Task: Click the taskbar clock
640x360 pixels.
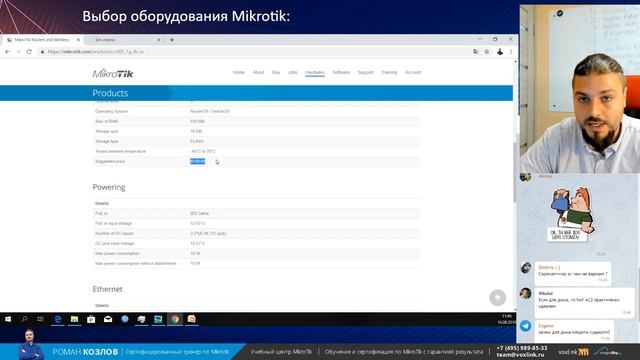Action: (x=506, y=319)
